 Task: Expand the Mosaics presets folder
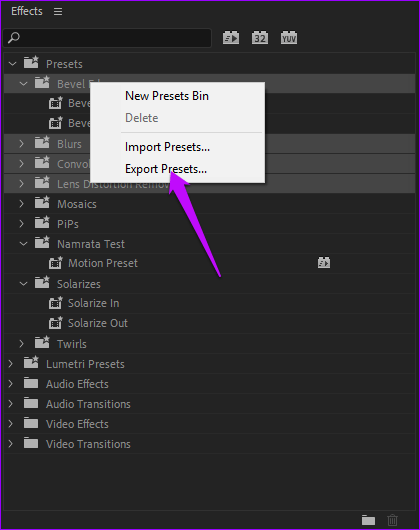[22, 204]
